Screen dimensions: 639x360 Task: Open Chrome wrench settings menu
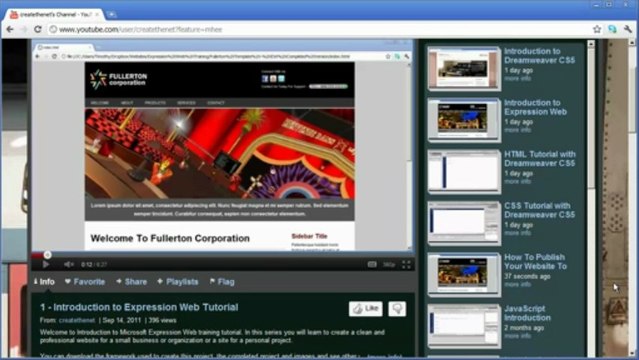628,29
